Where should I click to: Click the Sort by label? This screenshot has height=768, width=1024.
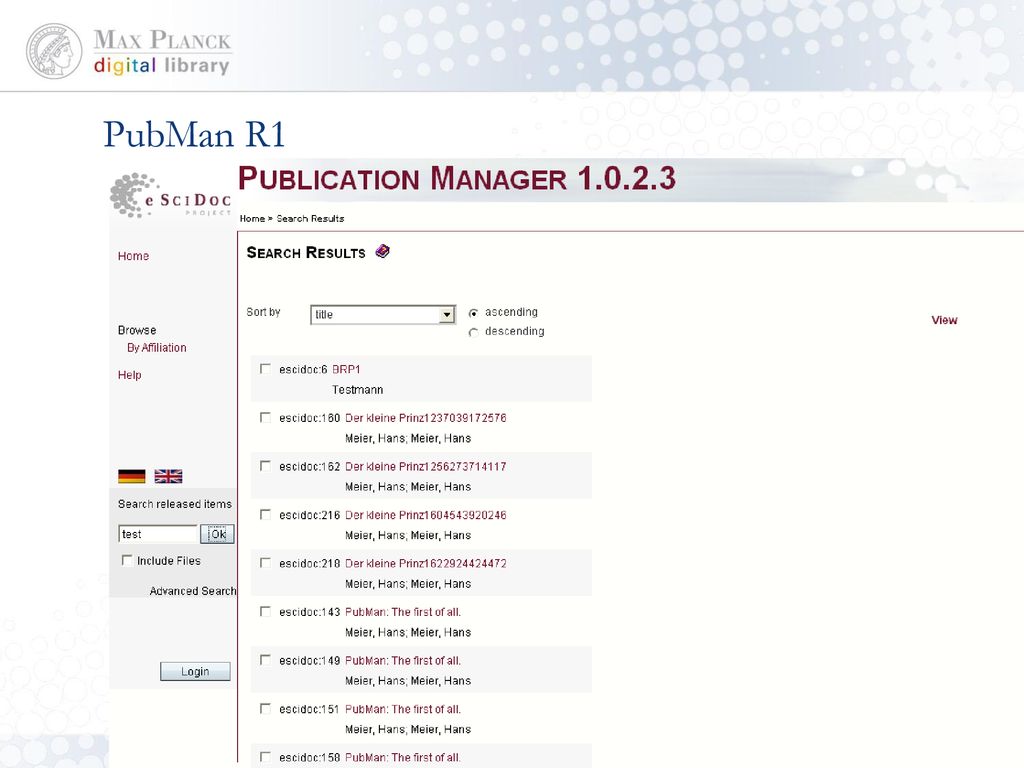[x=263, y=312]
